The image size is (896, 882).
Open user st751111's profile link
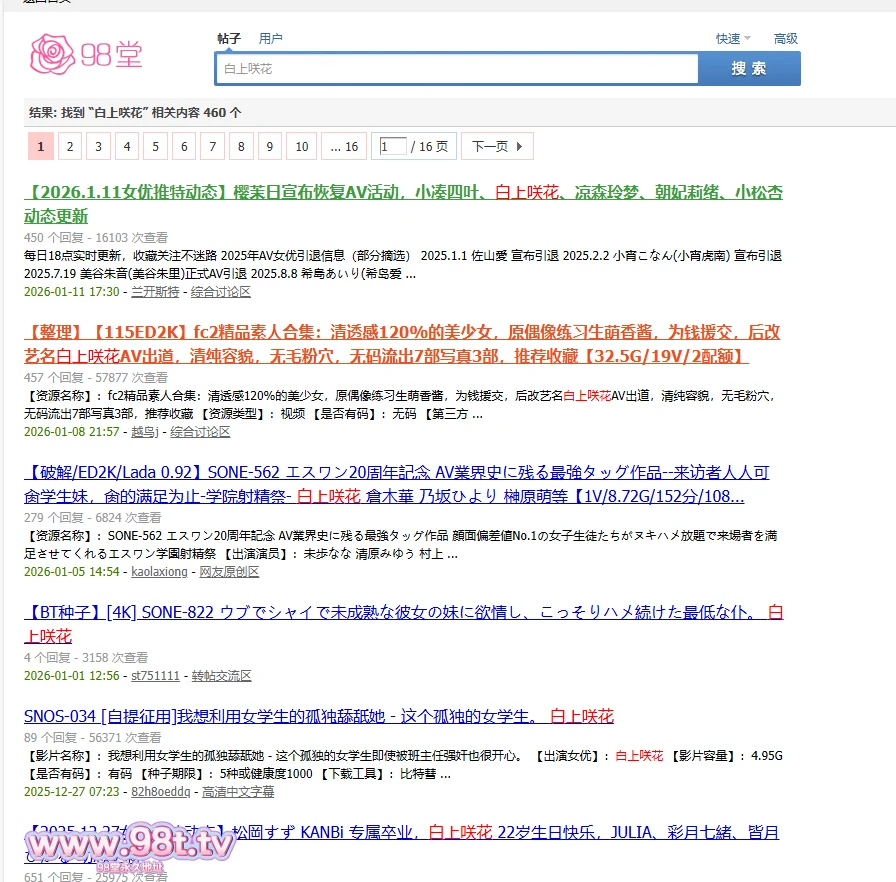[x=155, y=676]
